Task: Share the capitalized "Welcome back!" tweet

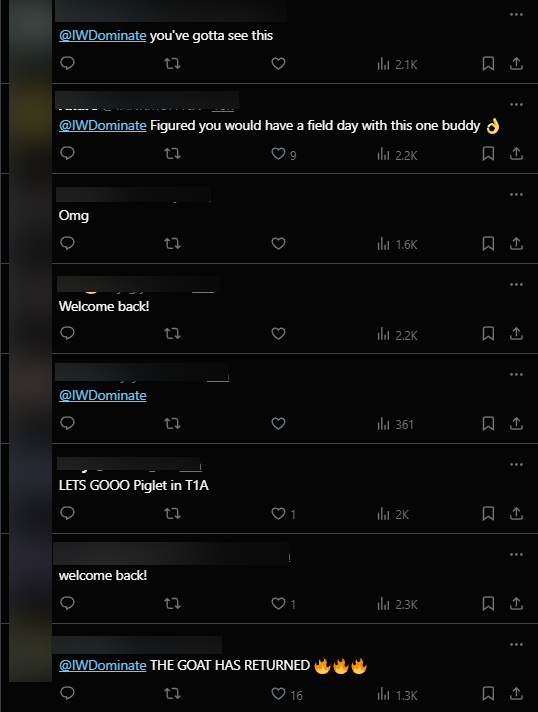Action: click(x=516, y=334)
